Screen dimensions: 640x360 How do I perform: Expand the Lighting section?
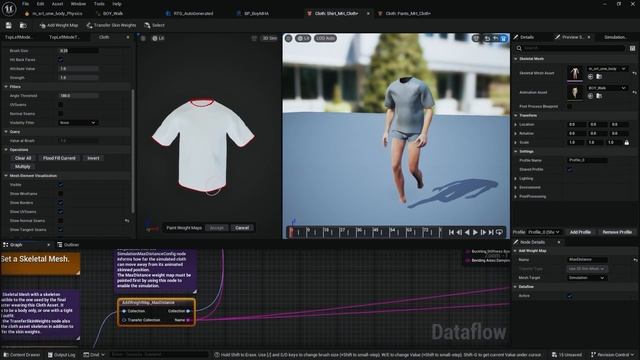[516, 178]
